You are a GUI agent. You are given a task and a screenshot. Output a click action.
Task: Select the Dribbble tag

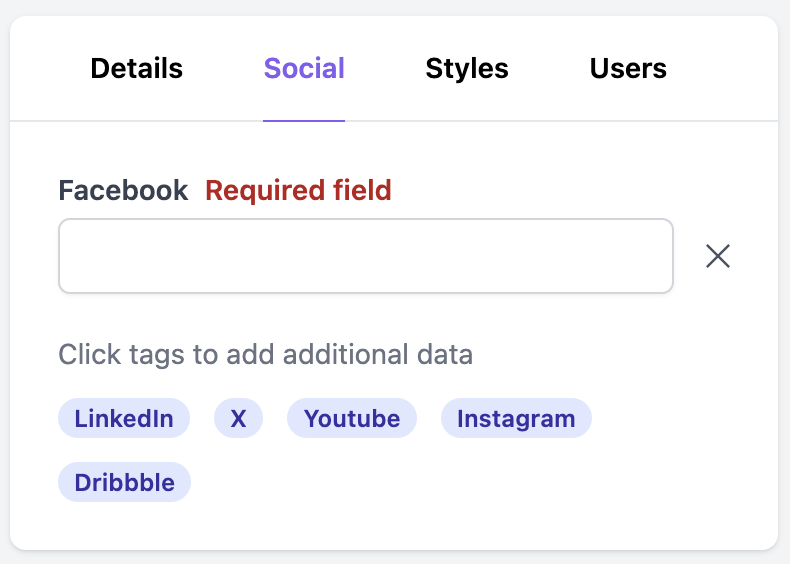[124, 483]
